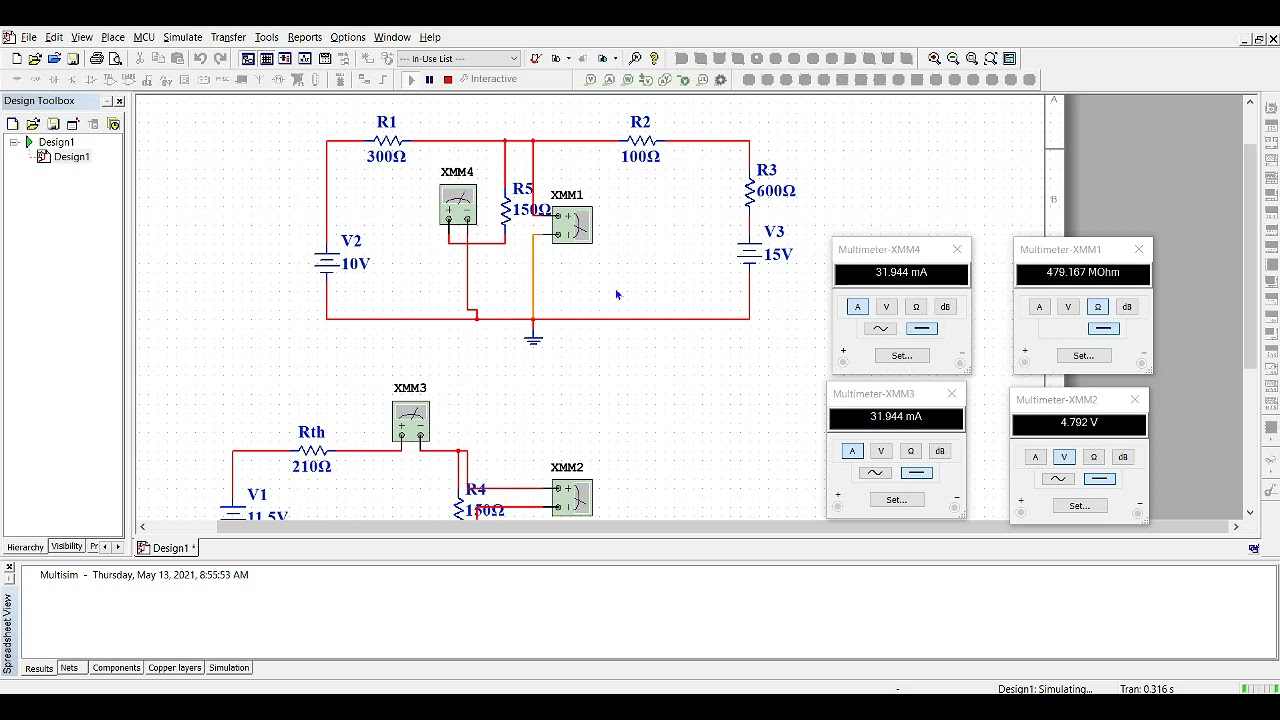Switch XMM4 multimeter to AC signal mode
The image size is (1280, 720).
tap(880, 329)
